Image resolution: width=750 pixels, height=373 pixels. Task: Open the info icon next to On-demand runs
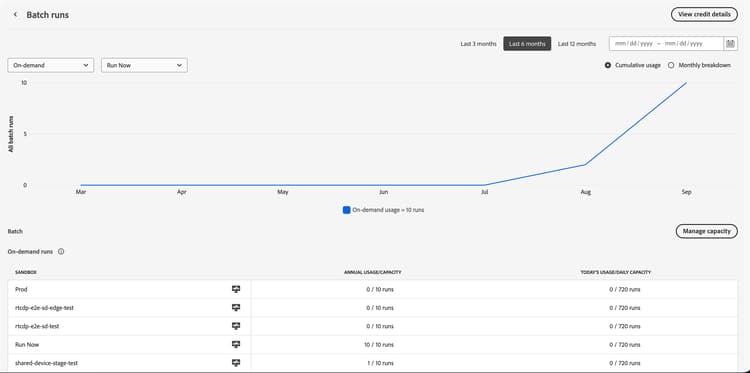(x=61, y=251)
